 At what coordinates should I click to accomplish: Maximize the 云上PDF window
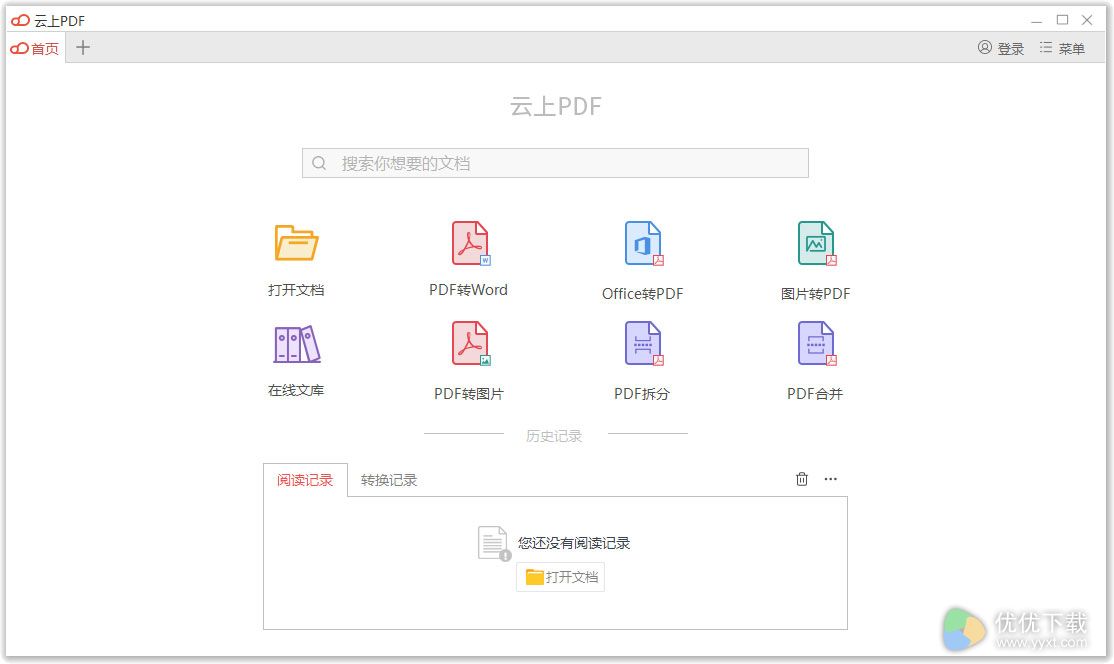click(1062, 20)
